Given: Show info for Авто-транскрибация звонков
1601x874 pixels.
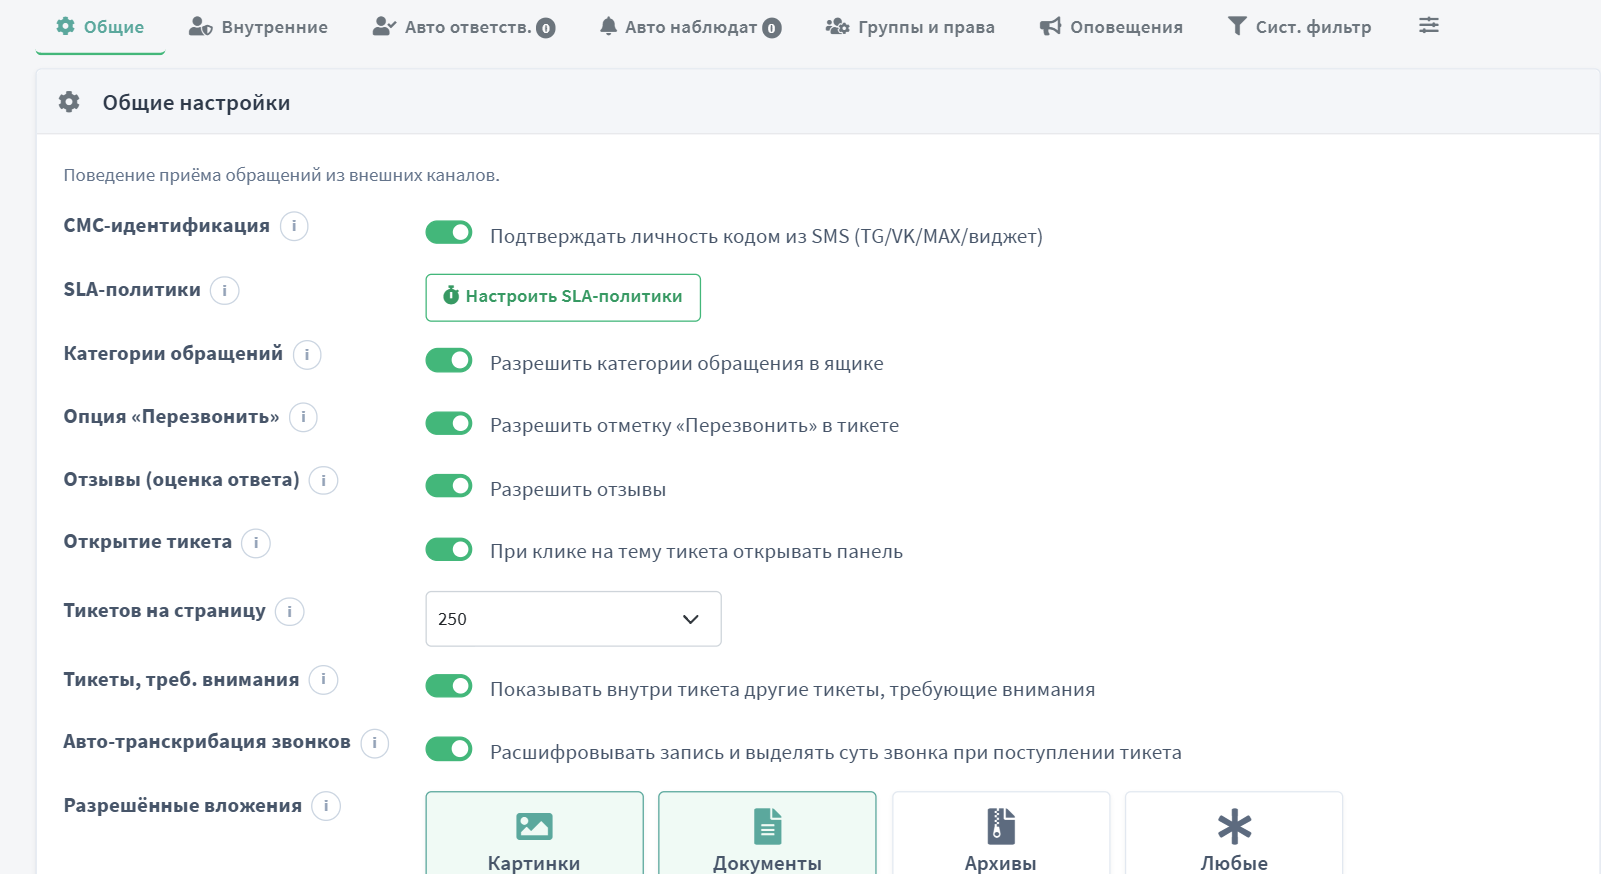Looking at the screenshot, I should pyautogui.click(x=374, y=743).
